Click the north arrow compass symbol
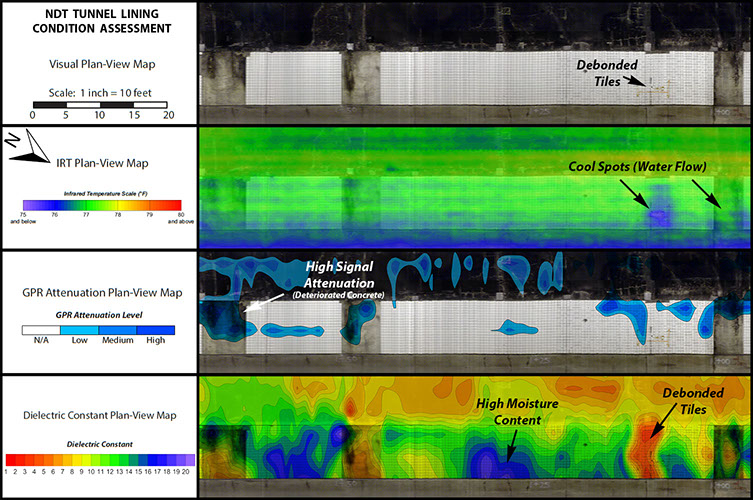Screen dimensions: 753x500 pyautogui.click(x=31, y=148)
